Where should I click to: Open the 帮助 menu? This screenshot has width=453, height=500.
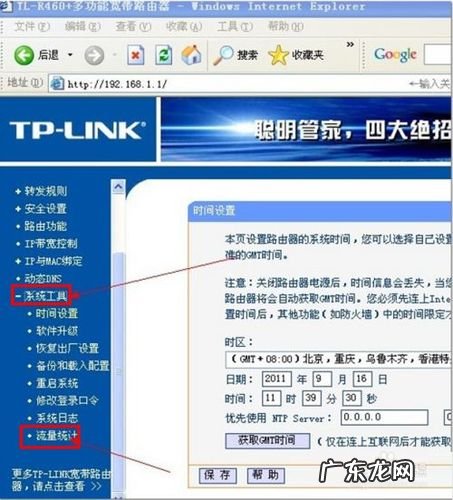pyautogui.click(x=286, y=26)
